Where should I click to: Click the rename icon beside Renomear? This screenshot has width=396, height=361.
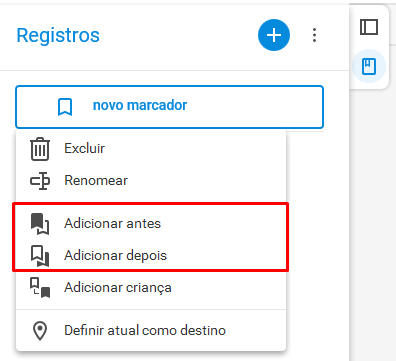(x=40, y=181)
